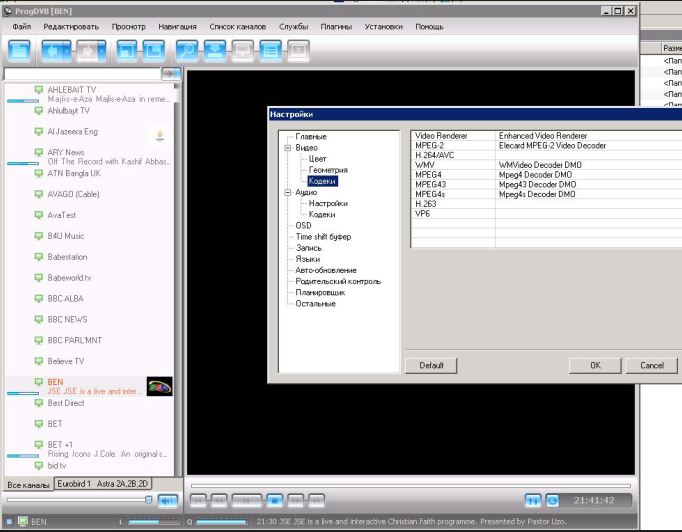
Task: Open the Плагины menu
Action: (336, 26)
